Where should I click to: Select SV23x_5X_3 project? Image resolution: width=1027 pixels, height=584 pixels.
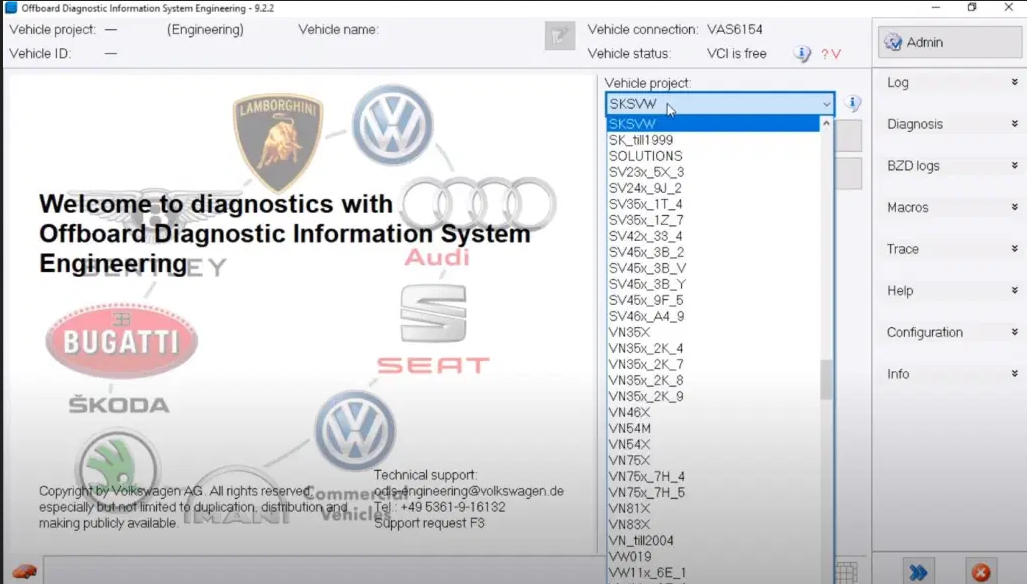[713, 172]
